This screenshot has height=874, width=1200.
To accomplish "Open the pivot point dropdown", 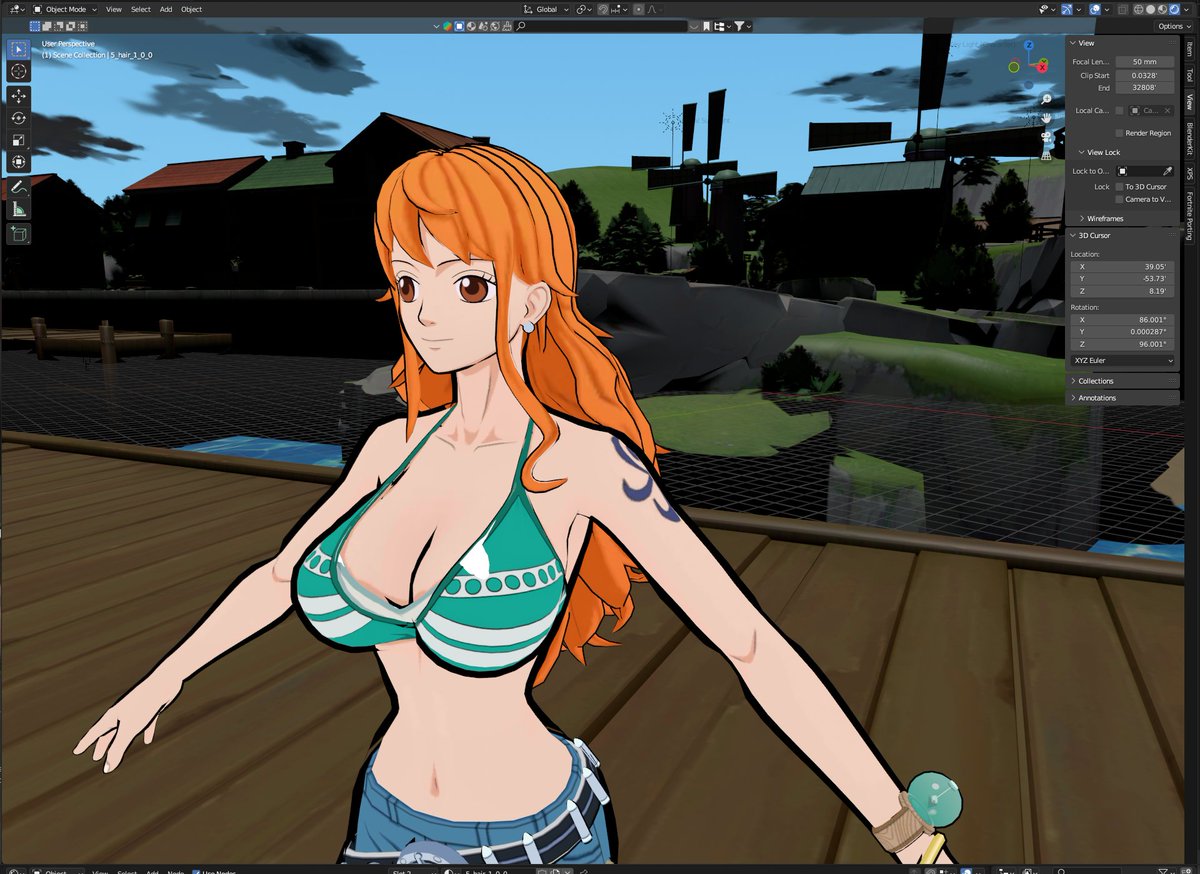I will click(x=585, y=9).
